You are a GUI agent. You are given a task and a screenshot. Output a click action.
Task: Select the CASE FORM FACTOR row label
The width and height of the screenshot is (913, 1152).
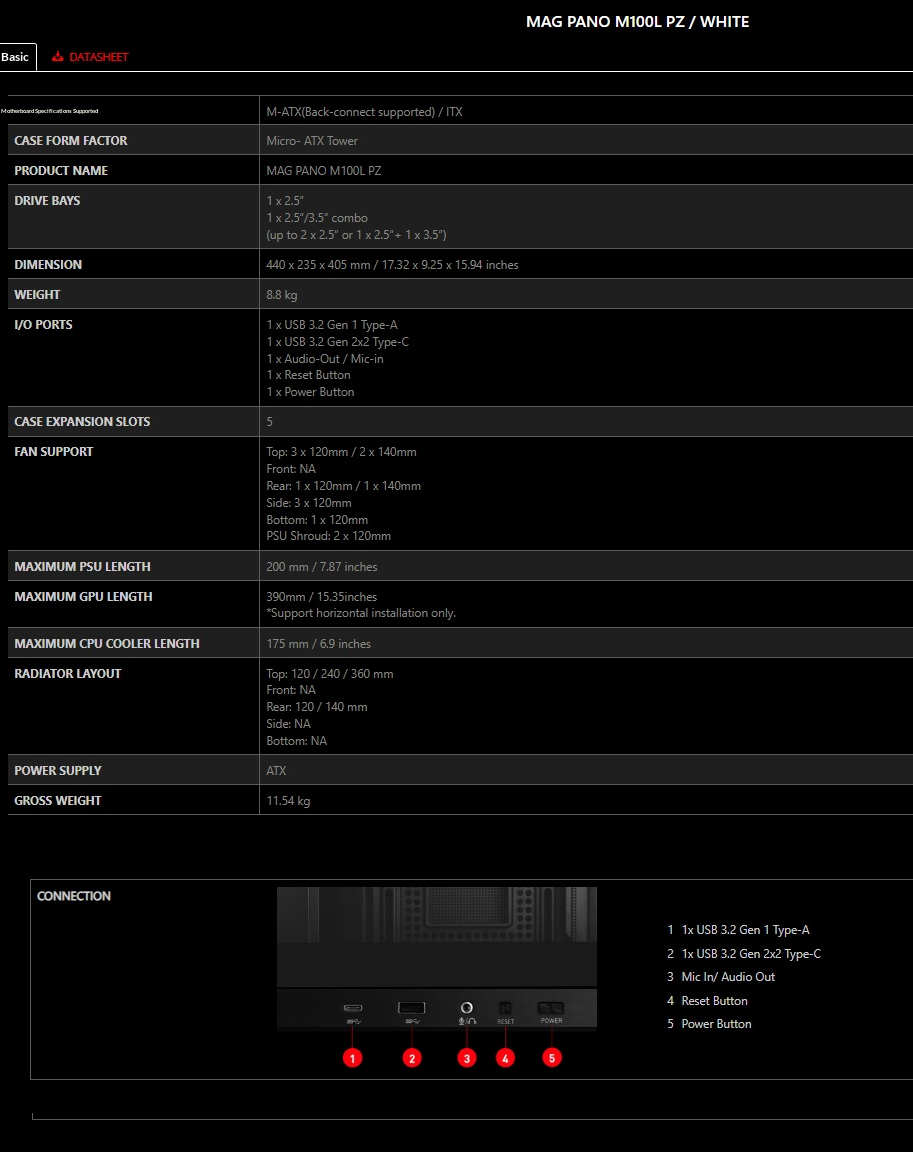[71, 140]
